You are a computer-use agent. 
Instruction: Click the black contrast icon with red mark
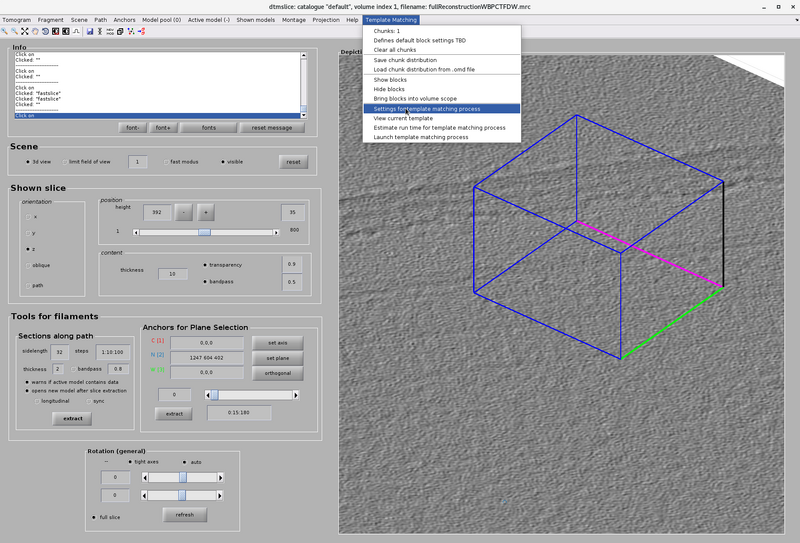55,32
